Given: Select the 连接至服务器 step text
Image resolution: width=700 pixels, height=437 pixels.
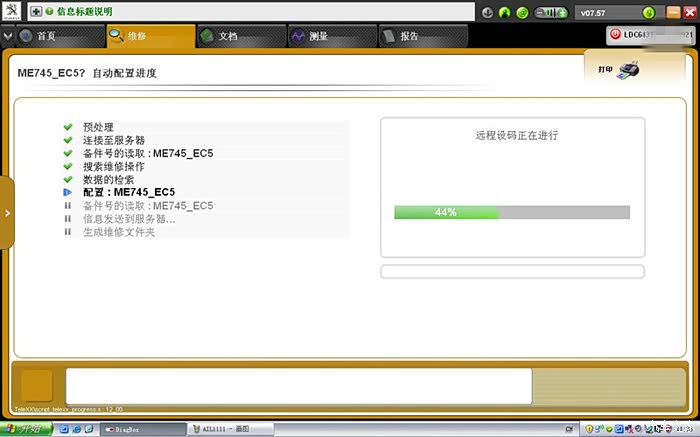Looking at the screenshot, I should click(x=114, y=140).
